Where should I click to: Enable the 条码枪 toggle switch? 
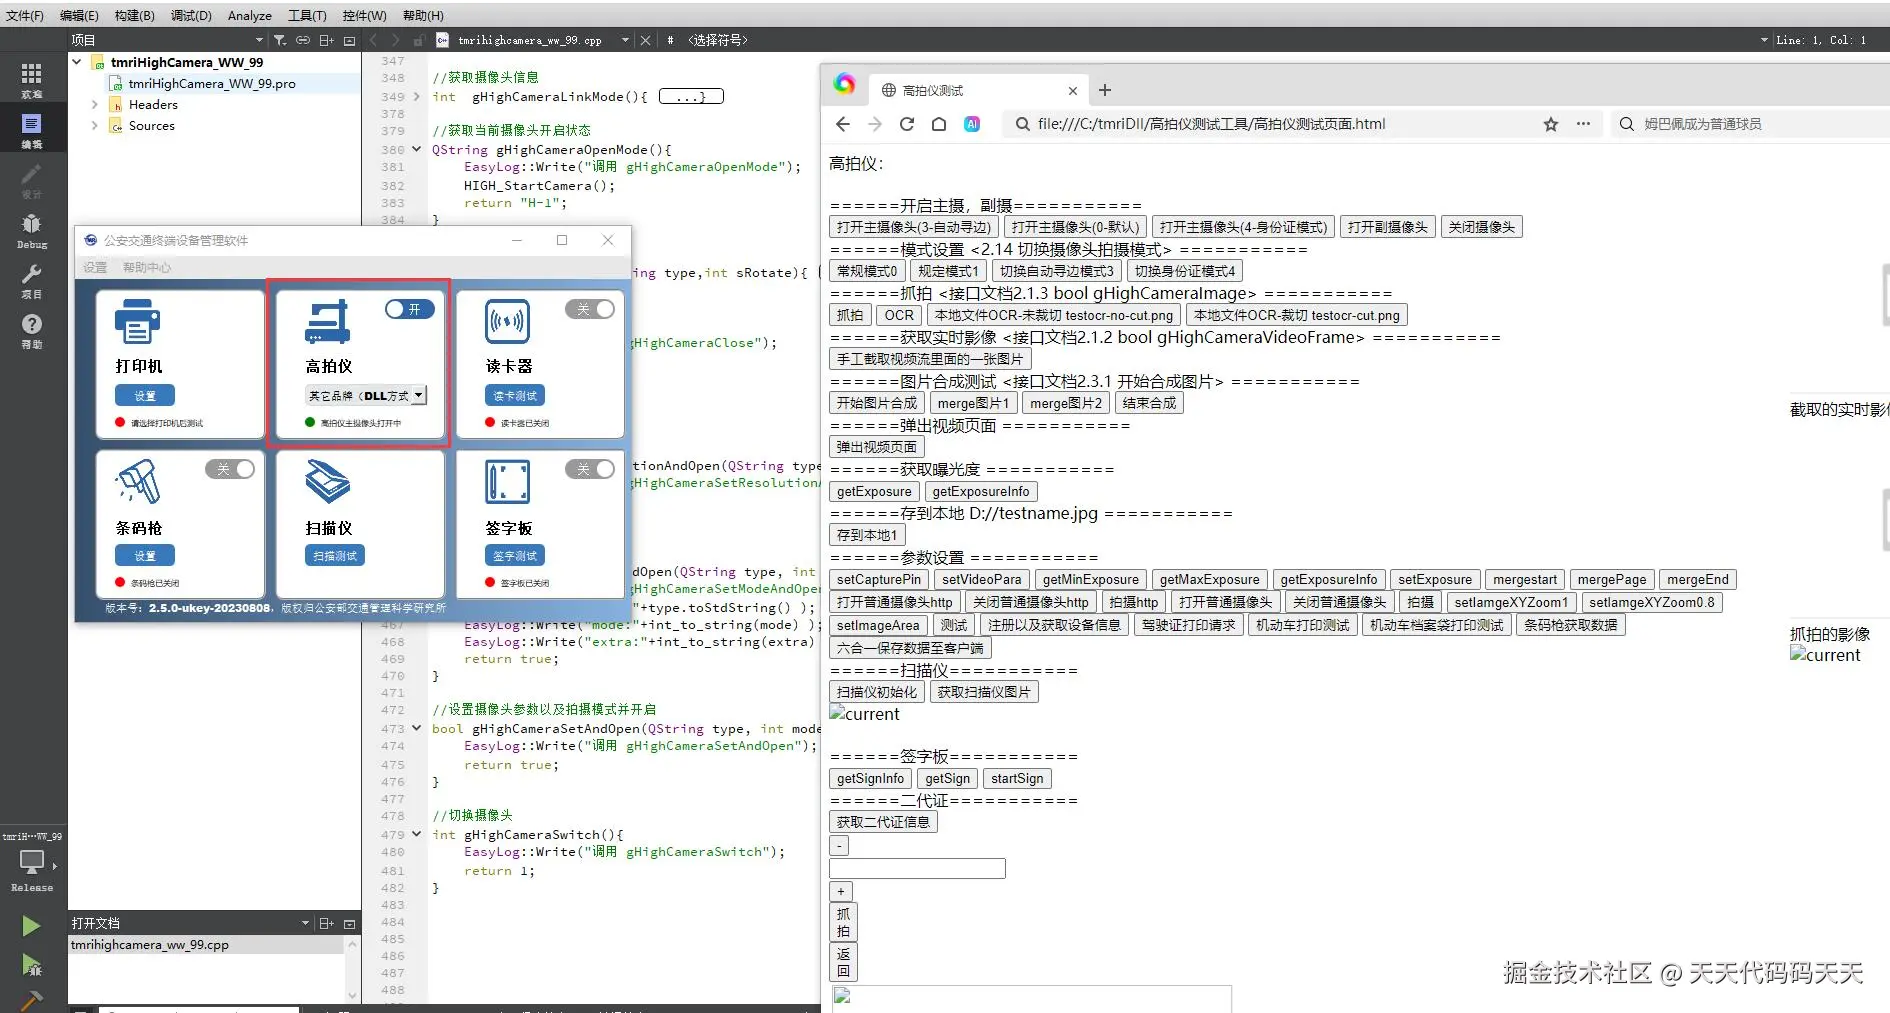(230, 470)
